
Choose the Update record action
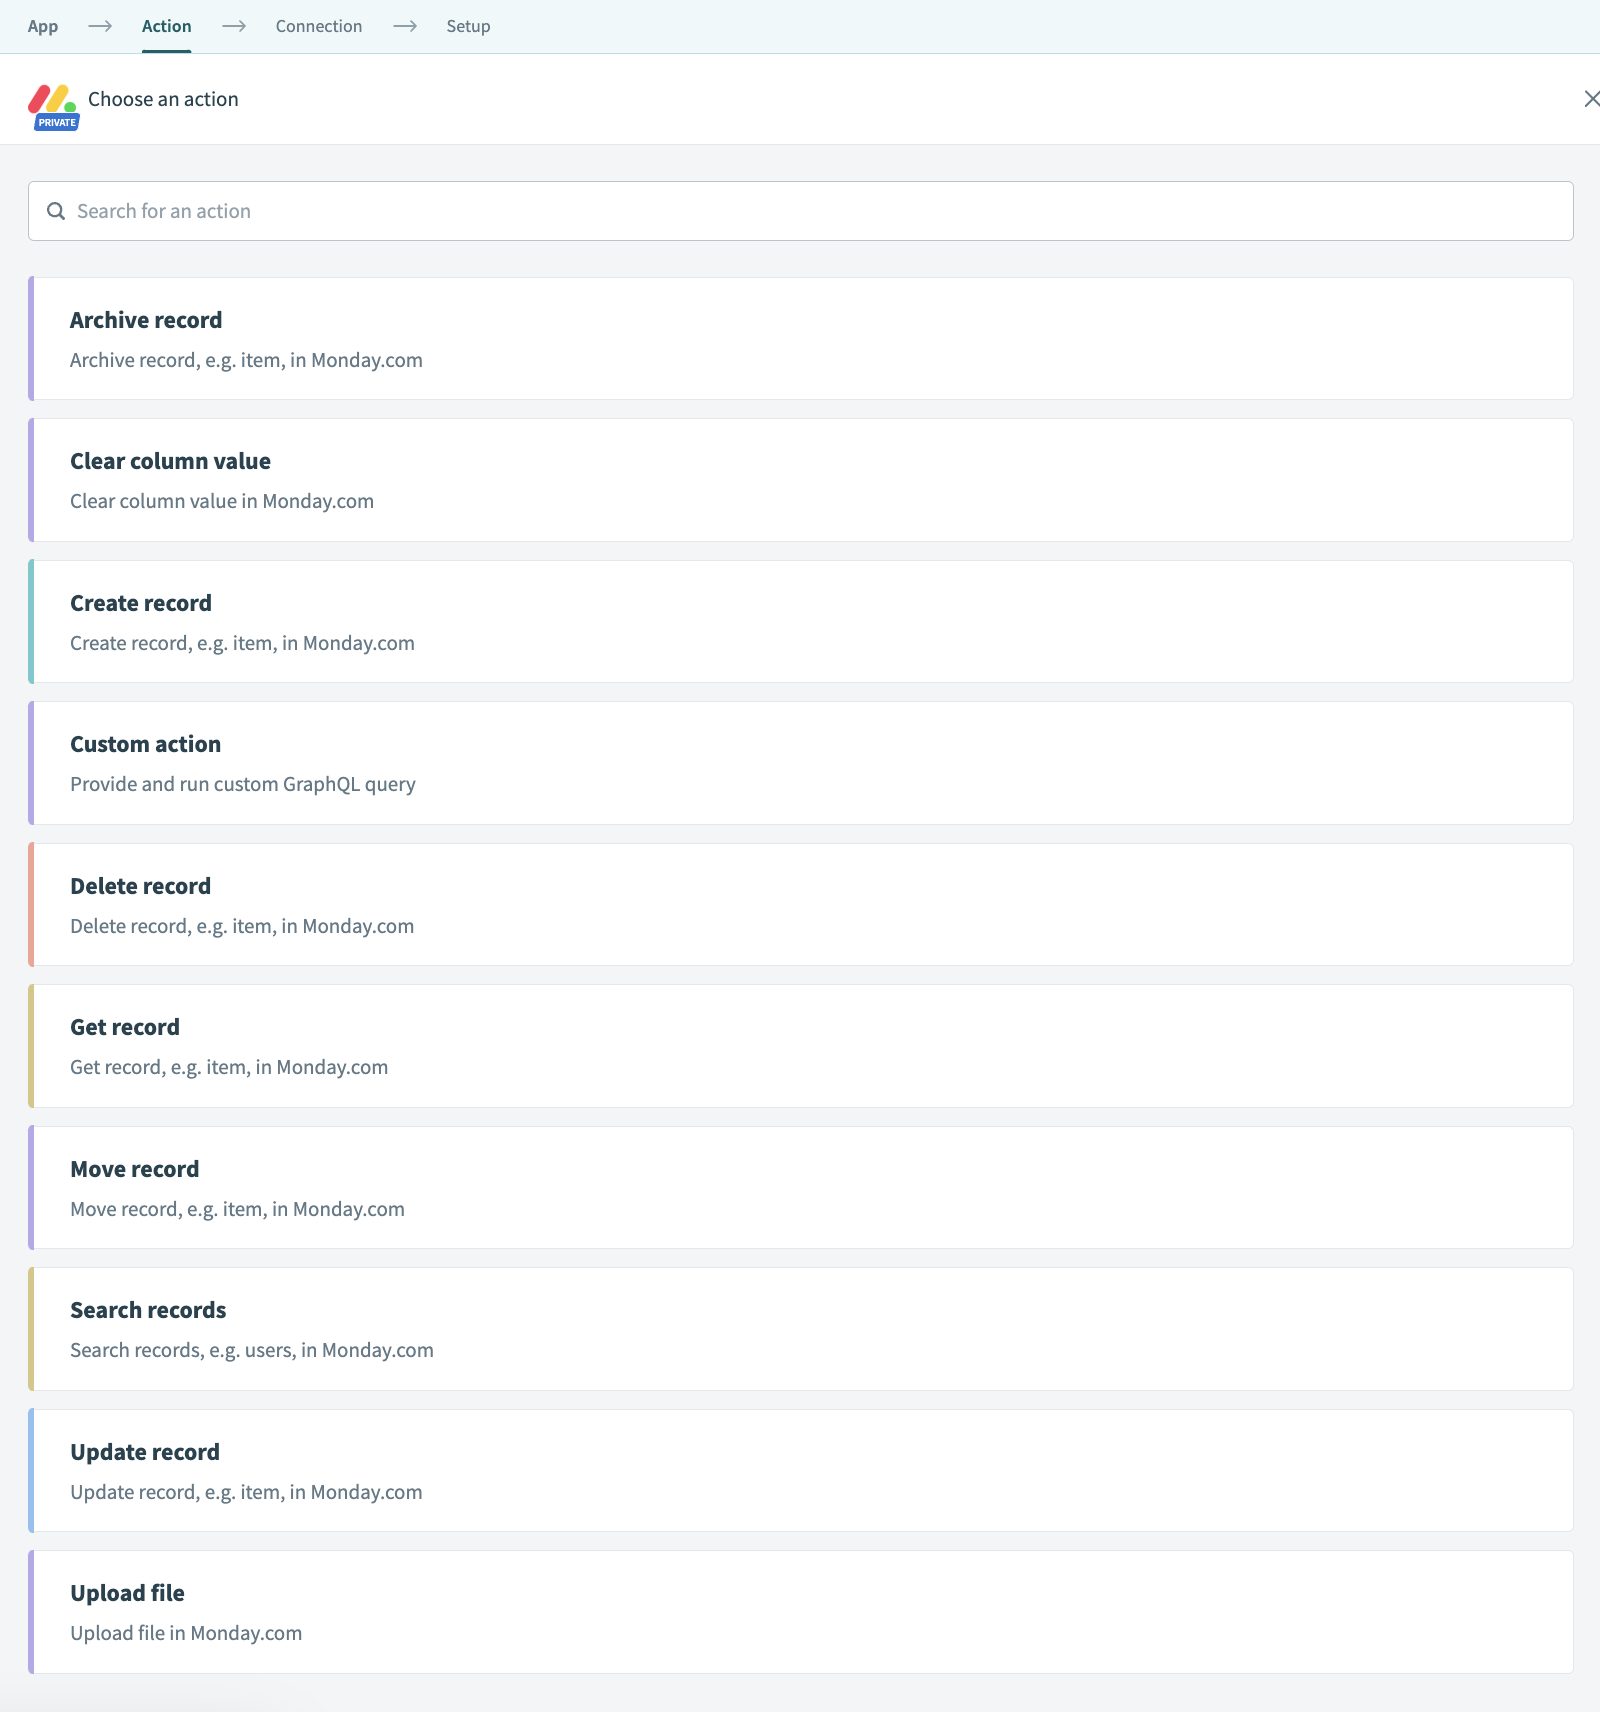pyautogui.click(x=800, y=1471)
